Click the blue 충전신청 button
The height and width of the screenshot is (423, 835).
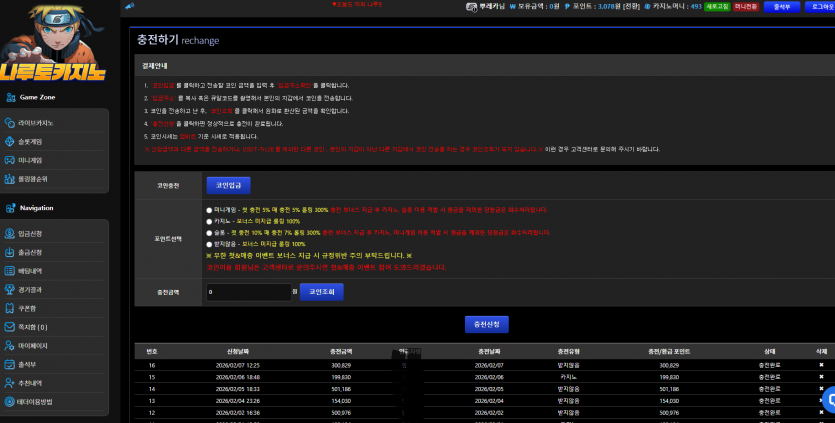(x=487, y=324)
